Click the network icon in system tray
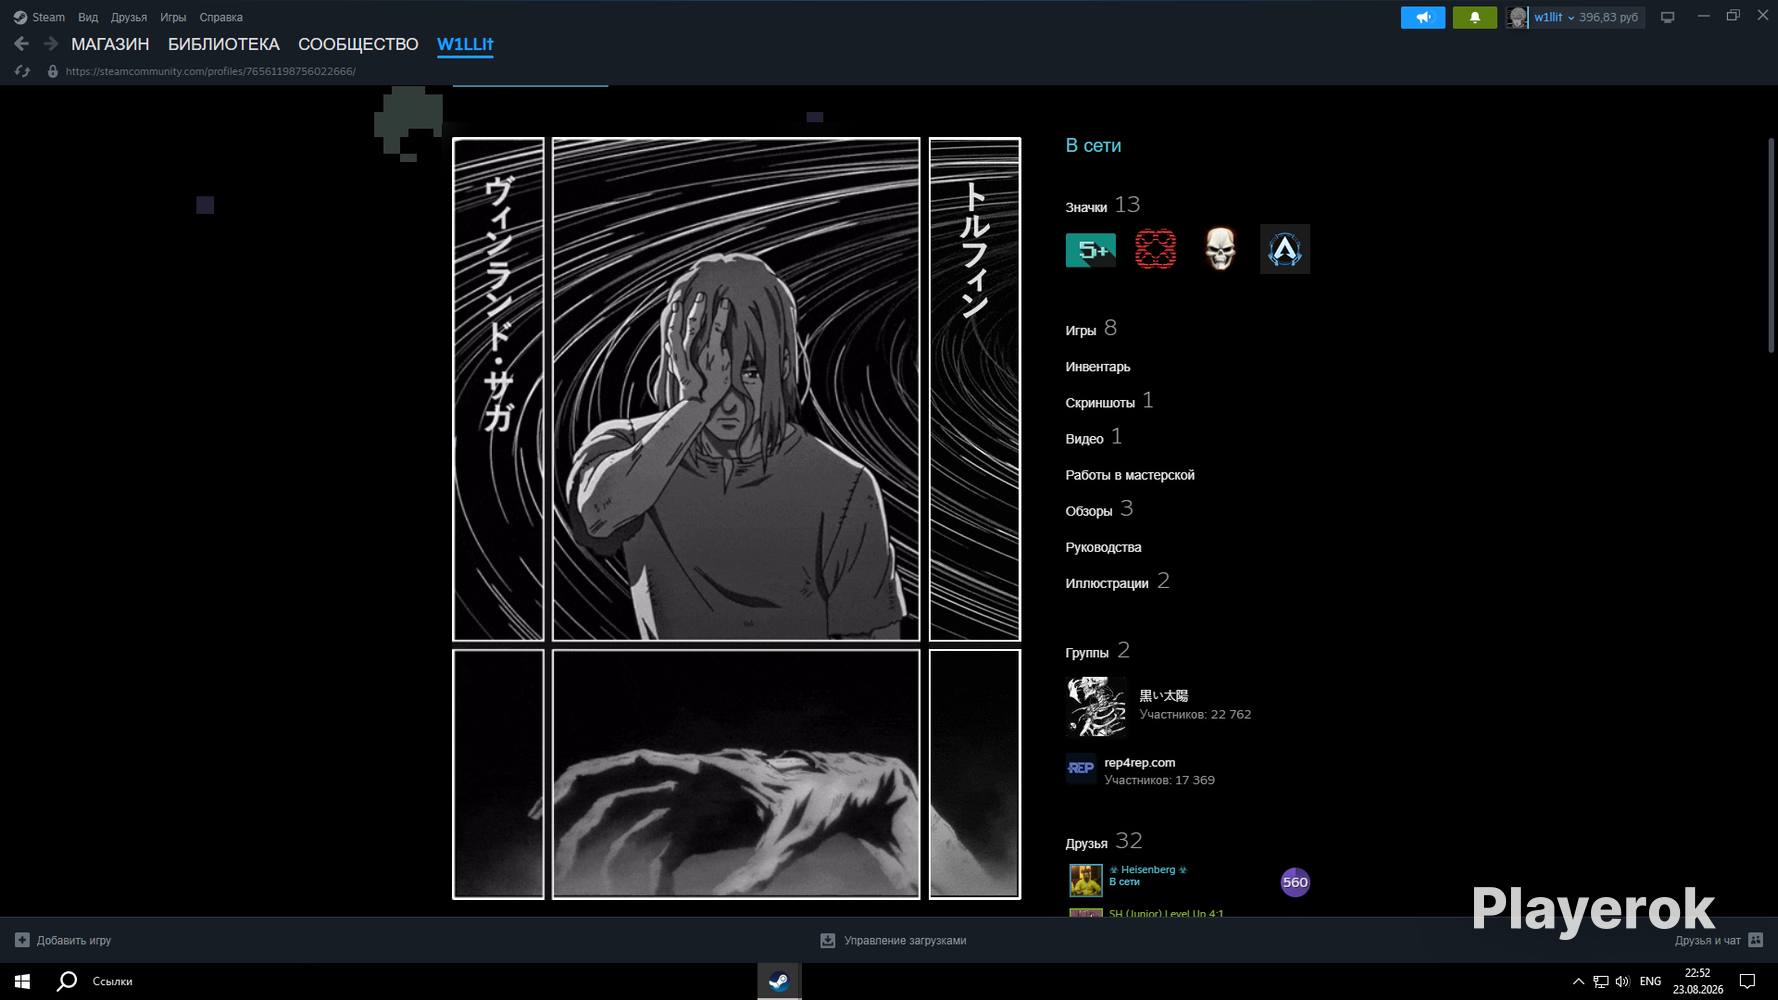The image size is (1778, 1000). click(1600, 981)
